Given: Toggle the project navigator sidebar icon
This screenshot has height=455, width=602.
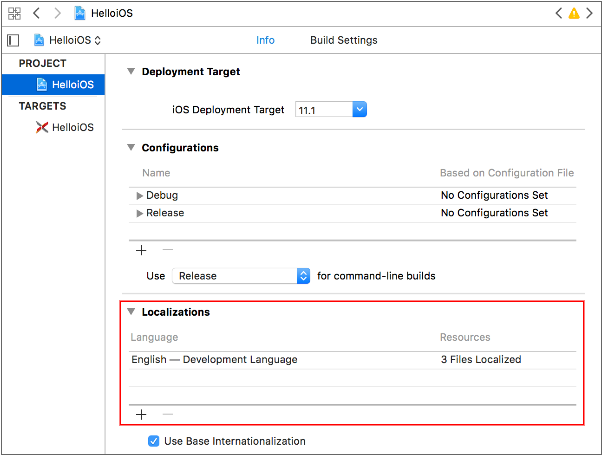Looking at the screenshot, I should click(x=13, y=41).
